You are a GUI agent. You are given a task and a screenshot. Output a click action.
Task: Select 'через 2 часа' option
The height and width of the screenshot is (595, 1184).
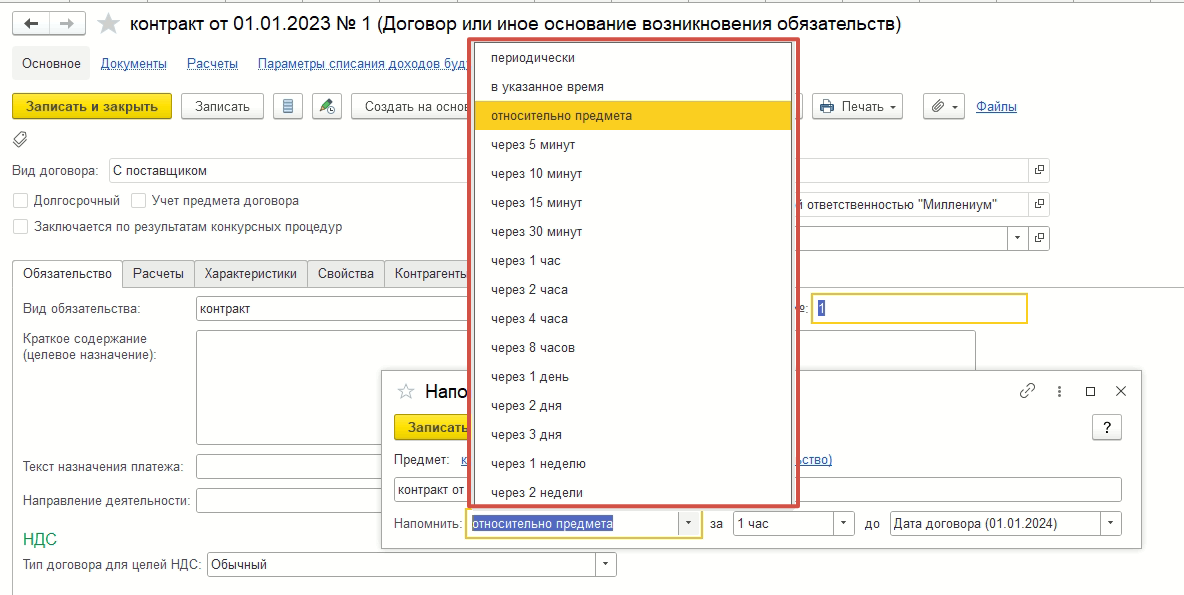(x=633, y=290)
